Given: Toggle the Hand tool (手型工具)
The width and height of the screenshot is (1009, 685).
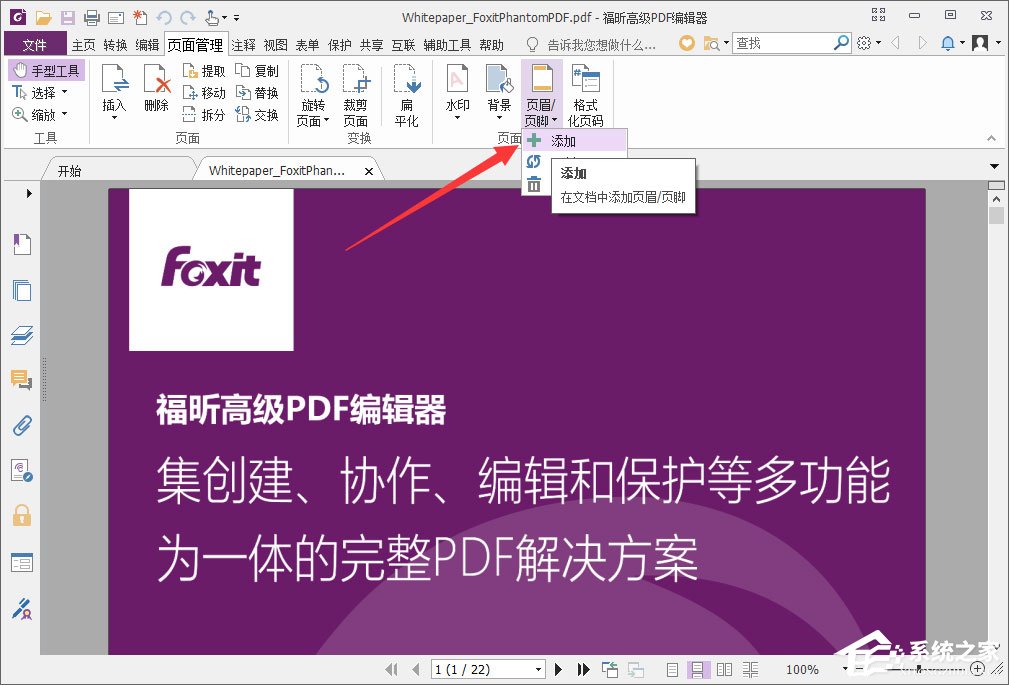Looking at the screenshot, I should coord(46,69).
